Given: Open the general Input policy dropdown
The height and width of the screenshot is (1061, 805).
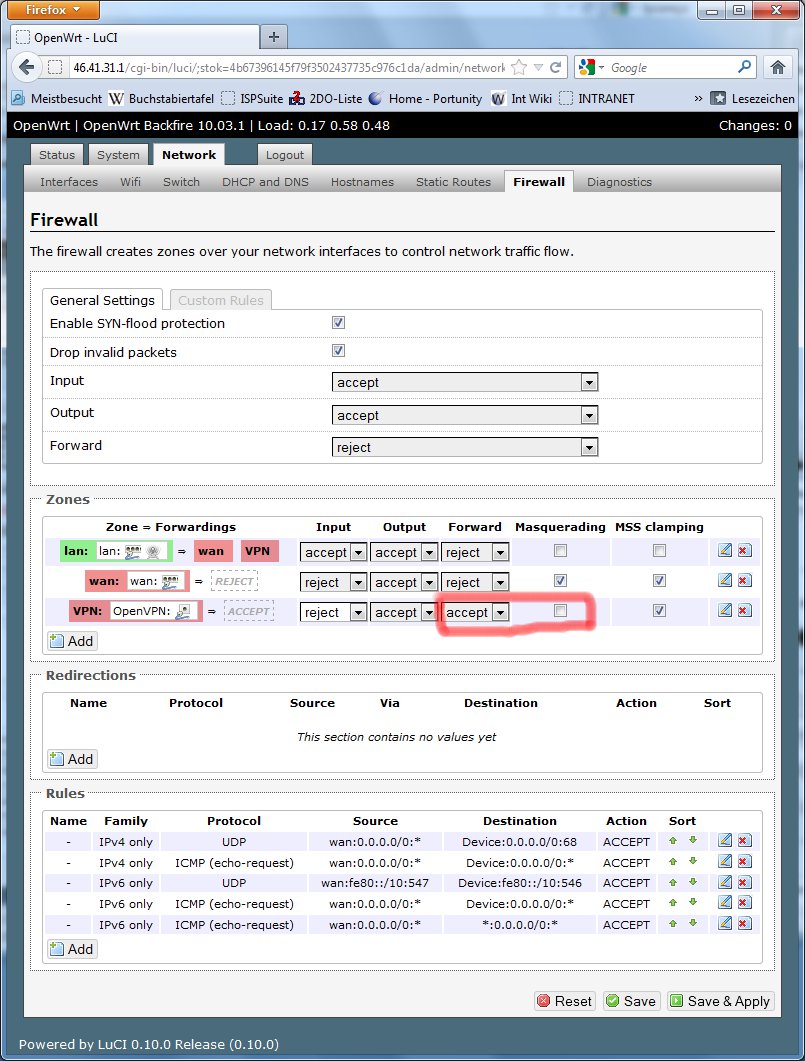Looking at the screenshot, I should click(465, 382).
